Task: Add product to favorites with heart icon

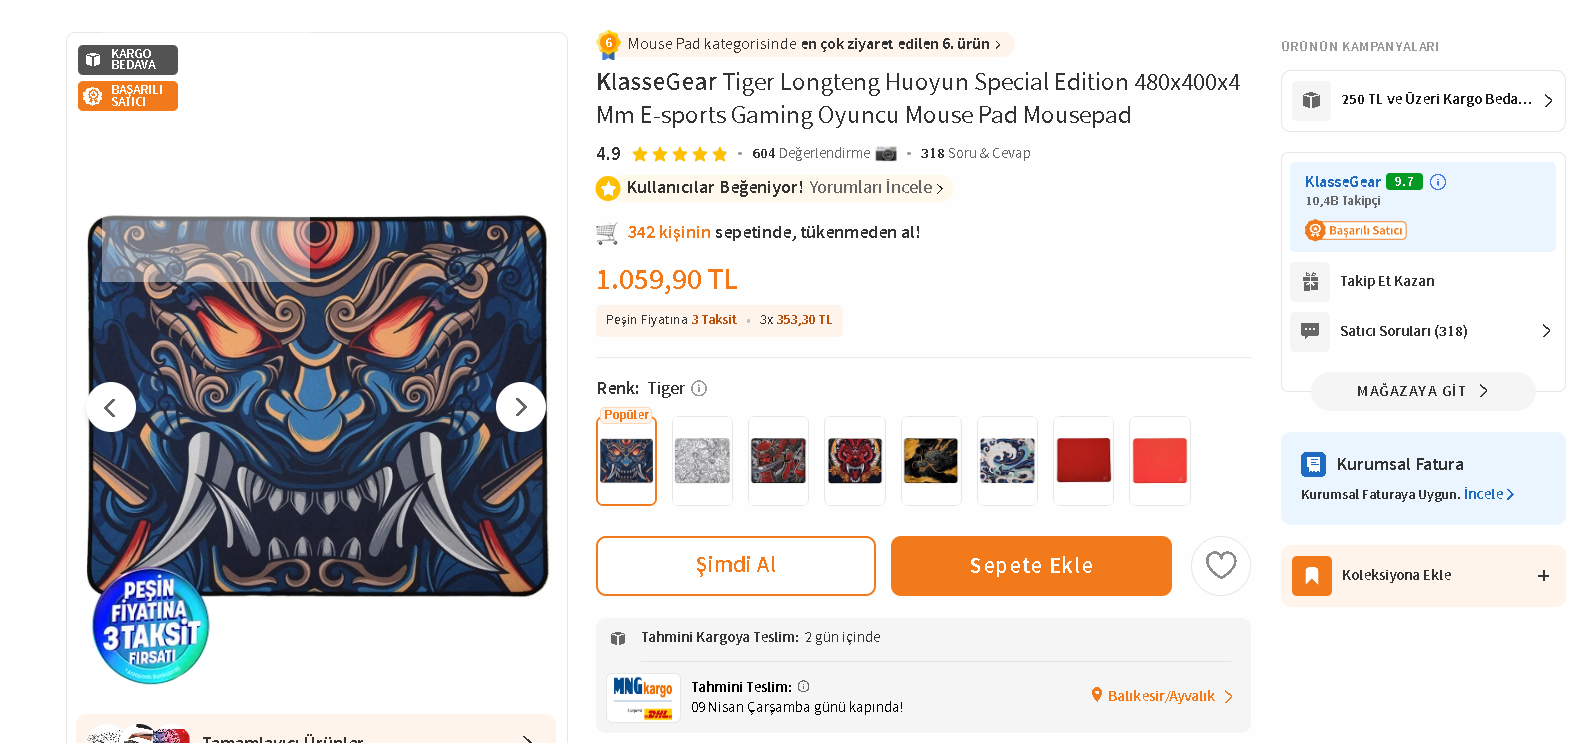Action: pyautogui.click(x=1220, y=566)
